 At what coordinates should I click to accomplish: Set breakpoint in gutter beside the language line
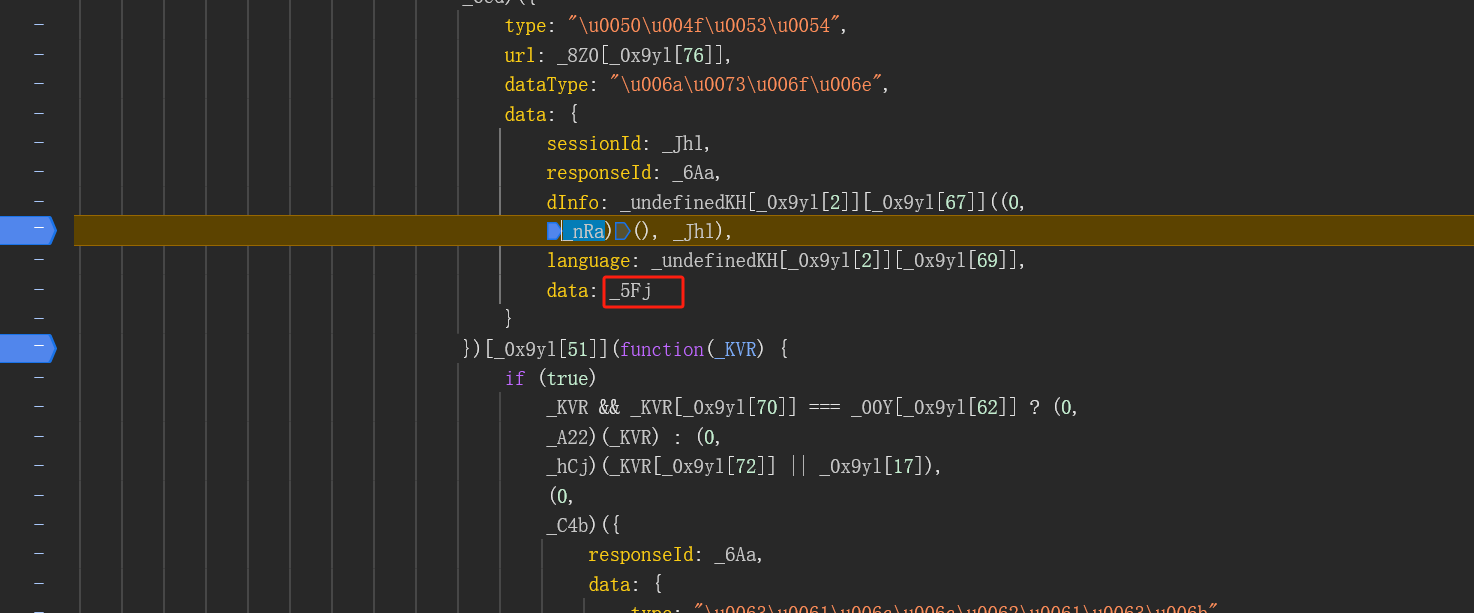[x=39, y=260]
